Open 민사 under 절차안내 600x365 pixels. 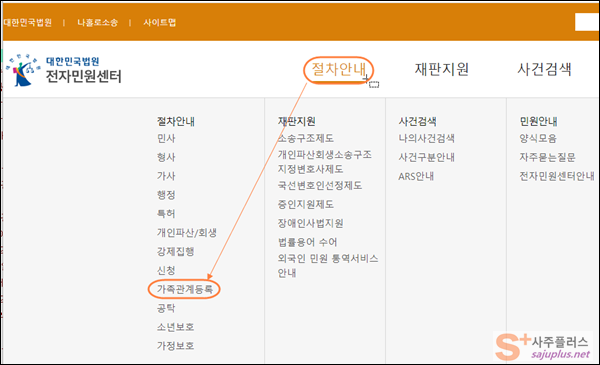point(166,138)
